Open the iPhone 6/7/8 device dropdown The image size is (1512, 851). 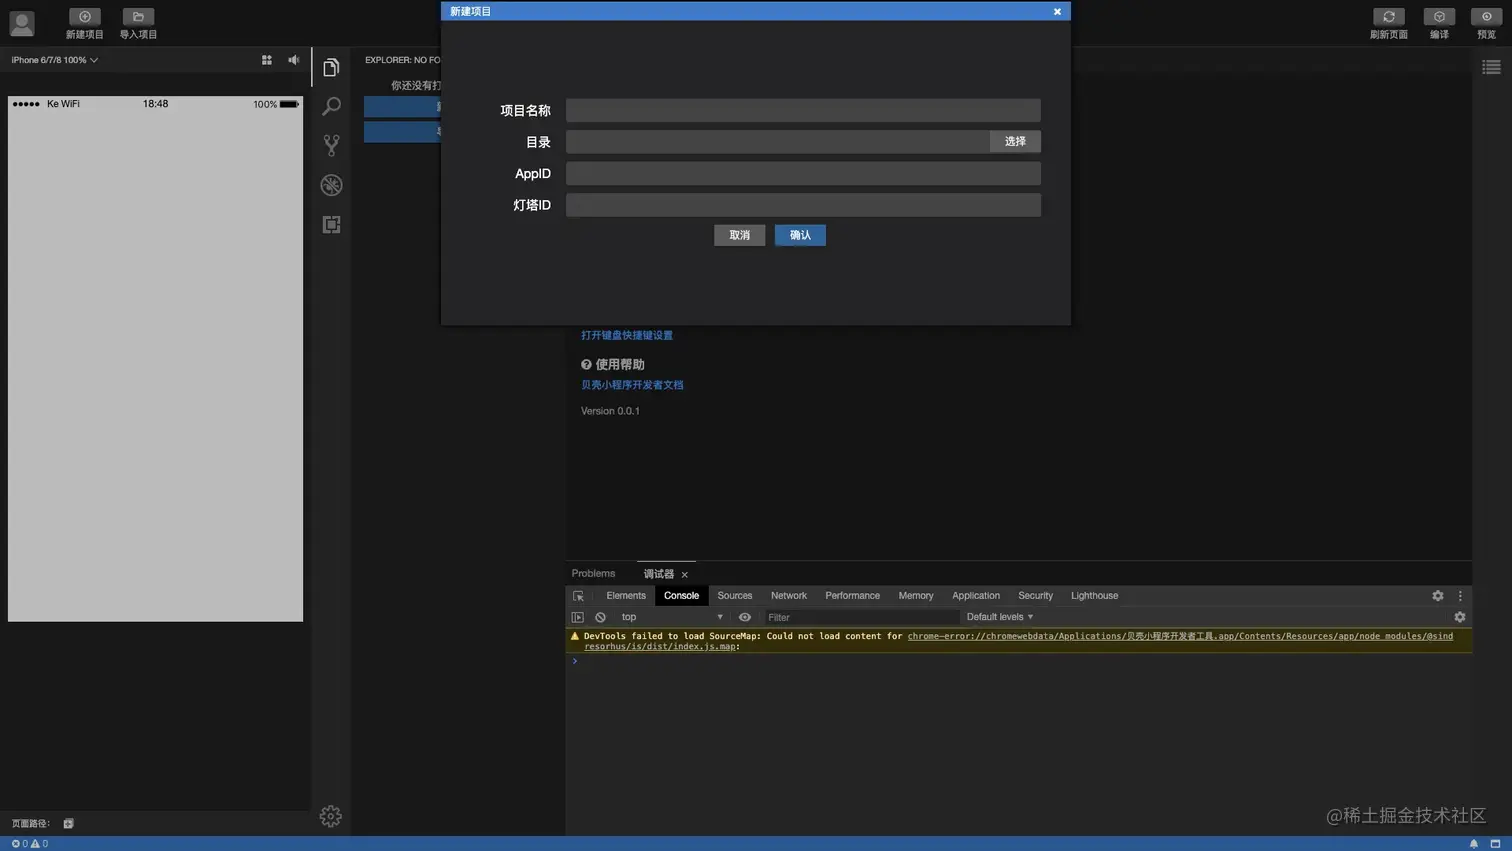[x=54, y=60]
